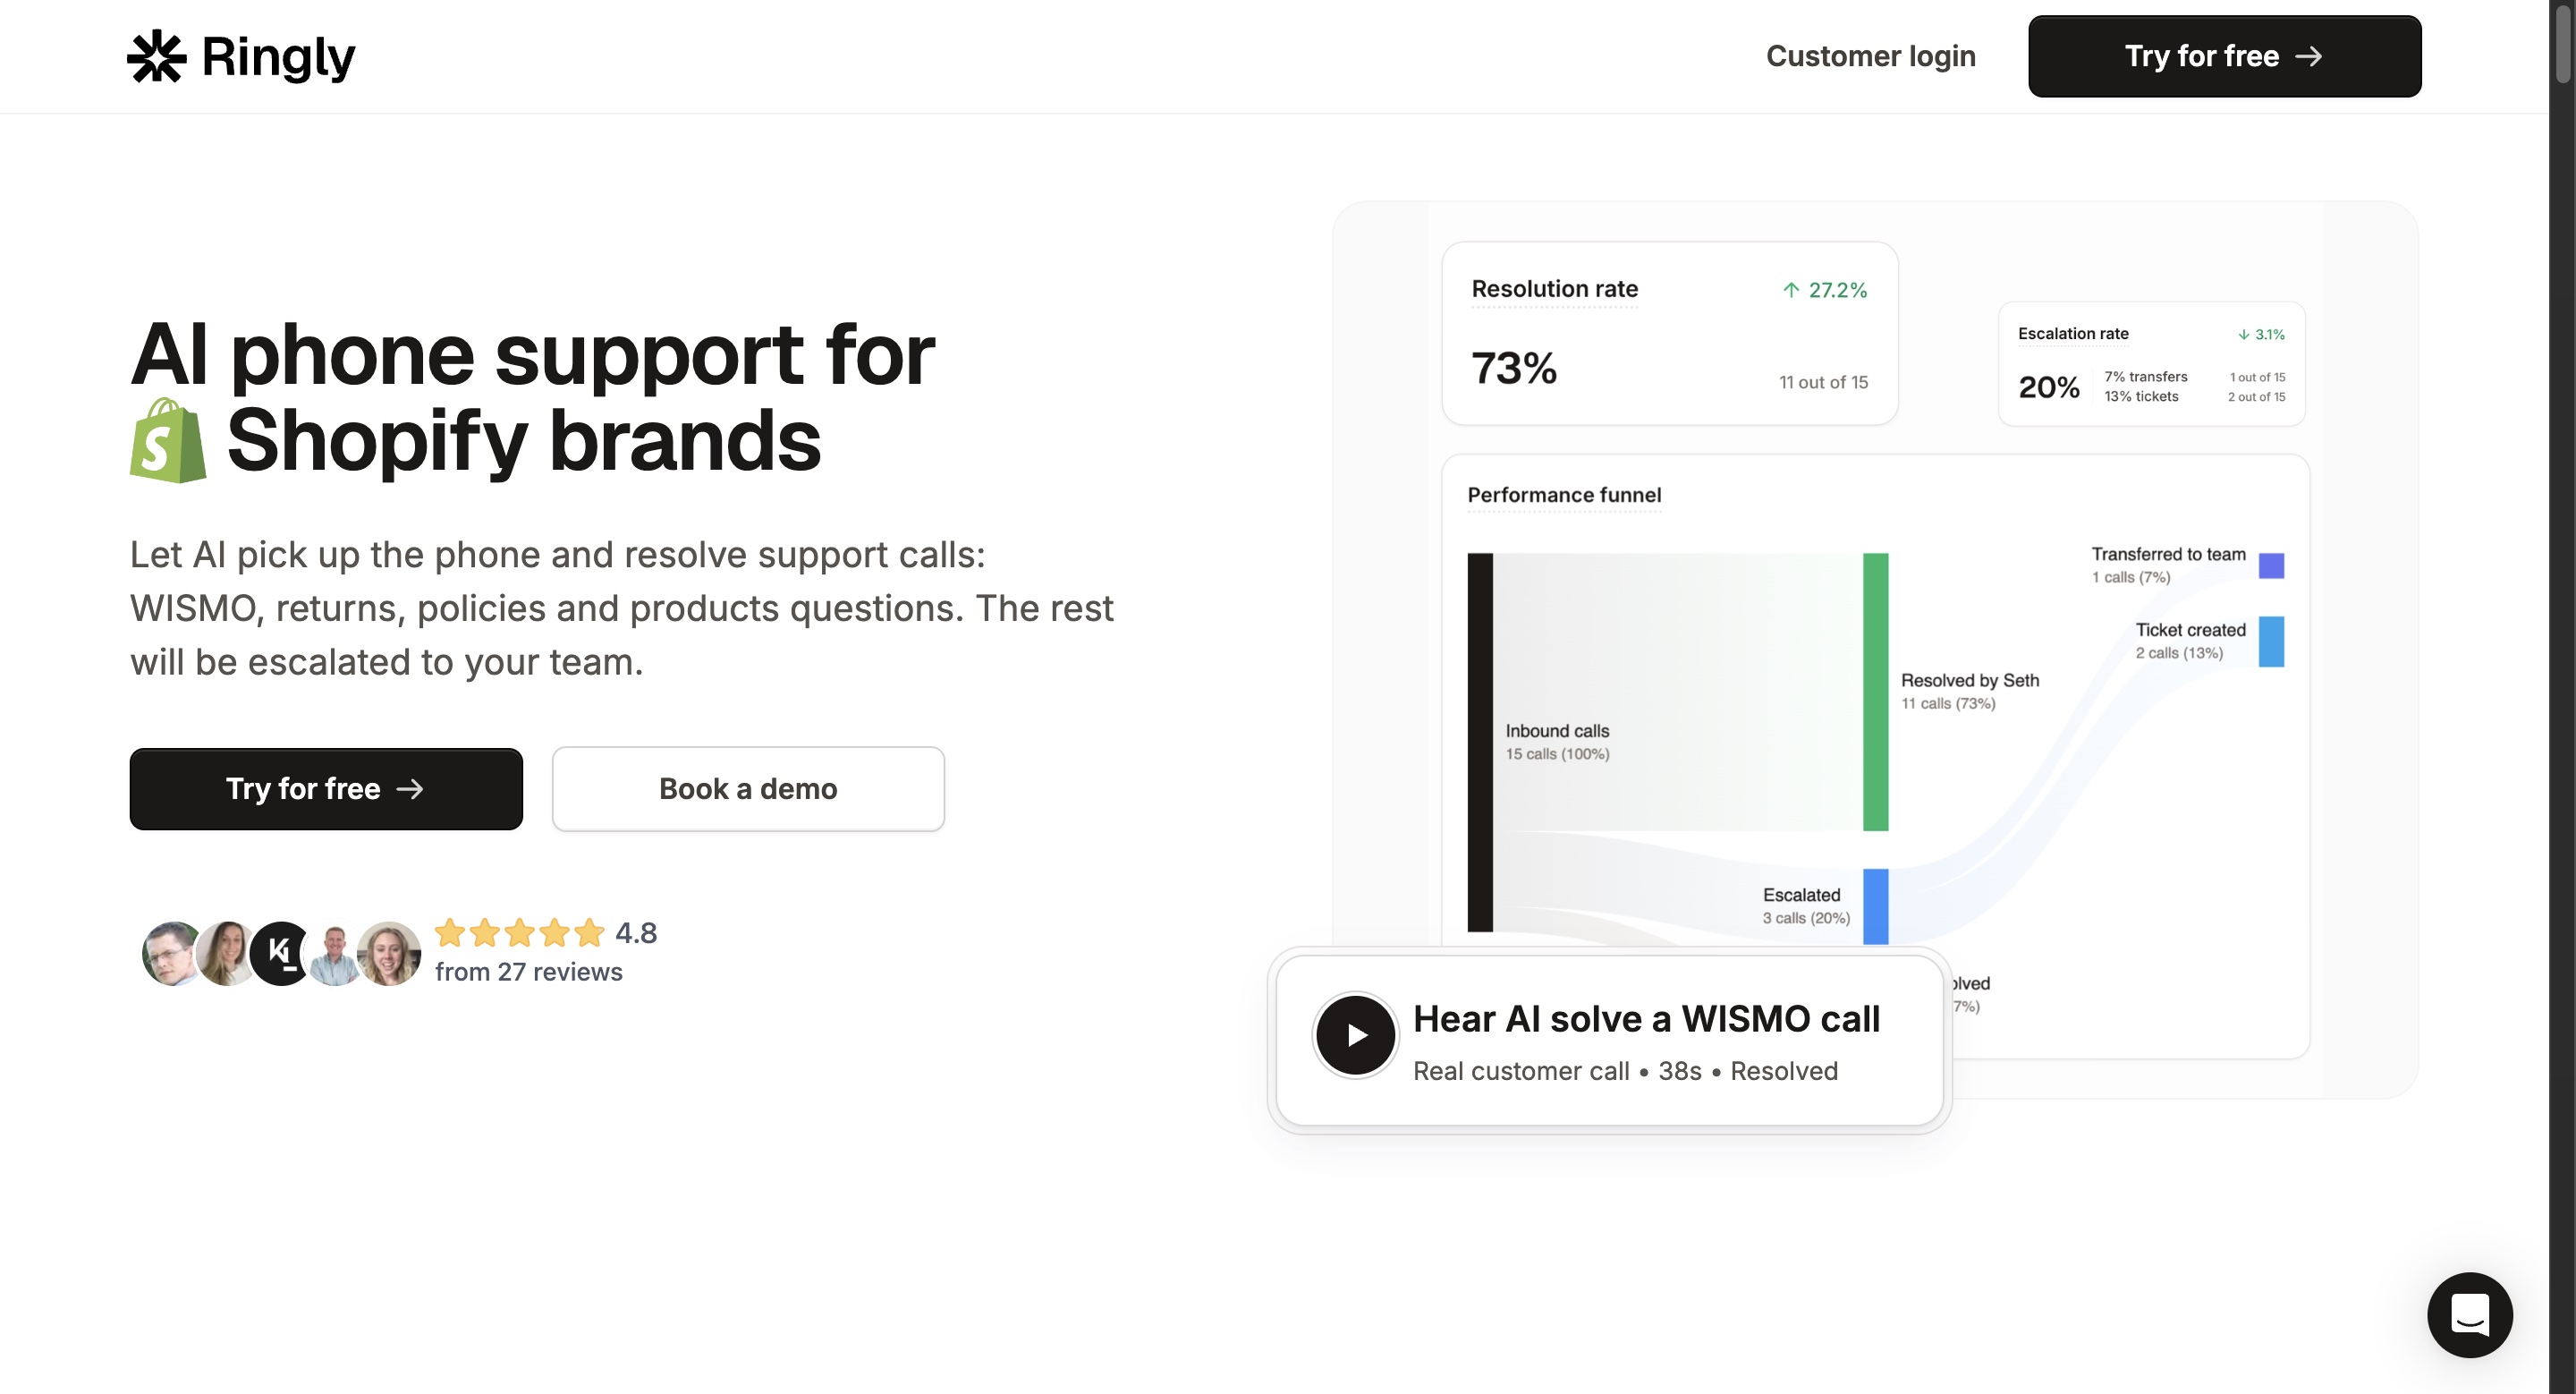Click the Ringly asterisk logo icon
Screen dimensions: 2576x1394
click(157, 56)
